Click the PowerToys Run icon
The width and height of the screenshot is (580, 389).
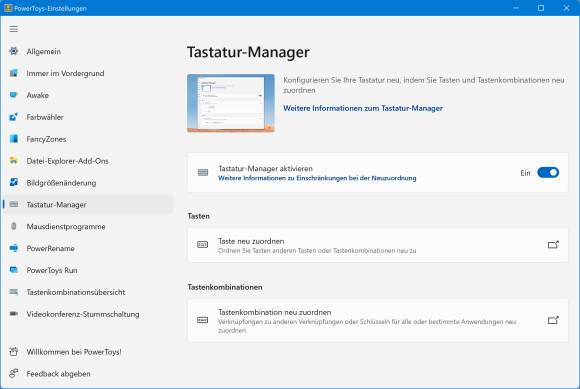click(14, 270)
